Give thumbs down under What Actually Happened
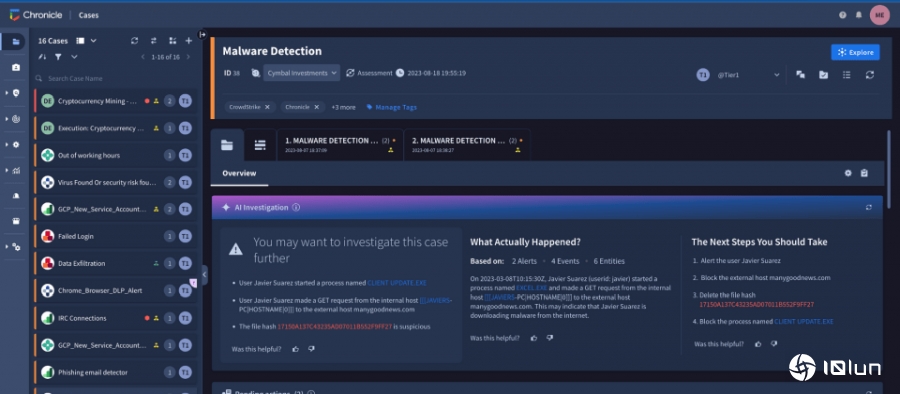The height and width of the screenshot is (394, 900). pyautogui.click(x=549, y=338)
